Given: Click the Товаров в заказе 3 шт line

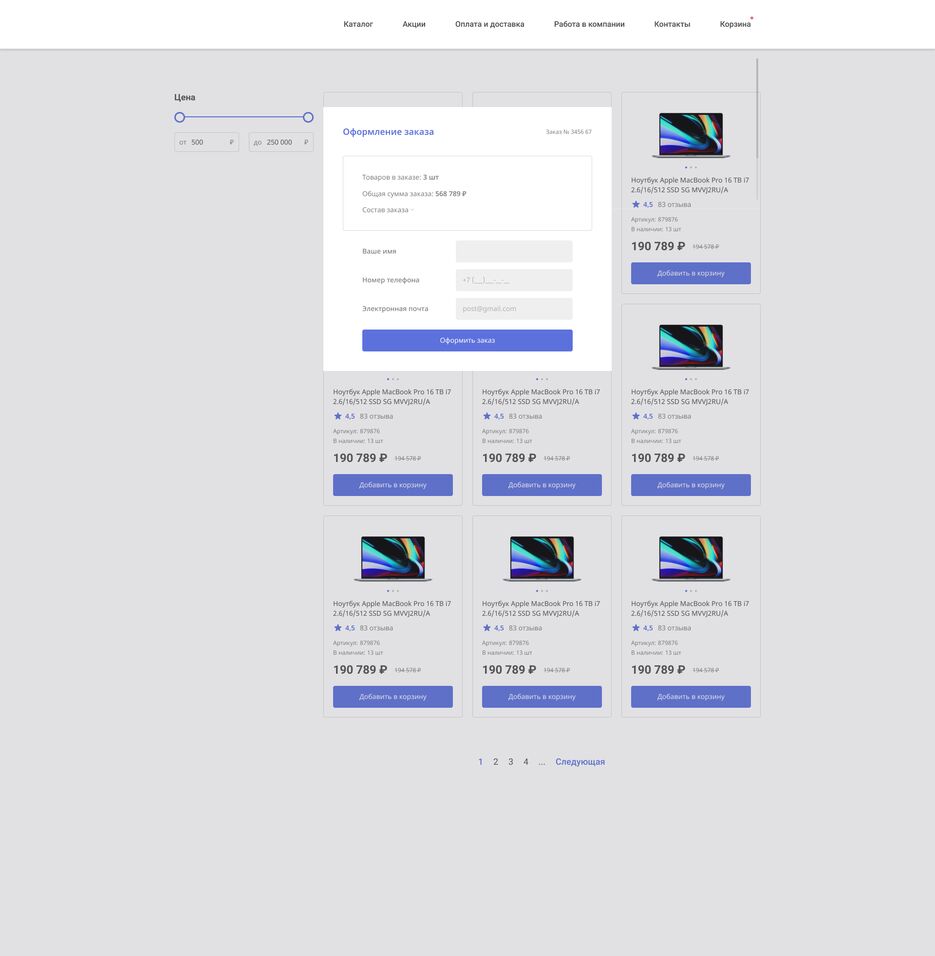Looking at the screenshot, I should (400, 177).
